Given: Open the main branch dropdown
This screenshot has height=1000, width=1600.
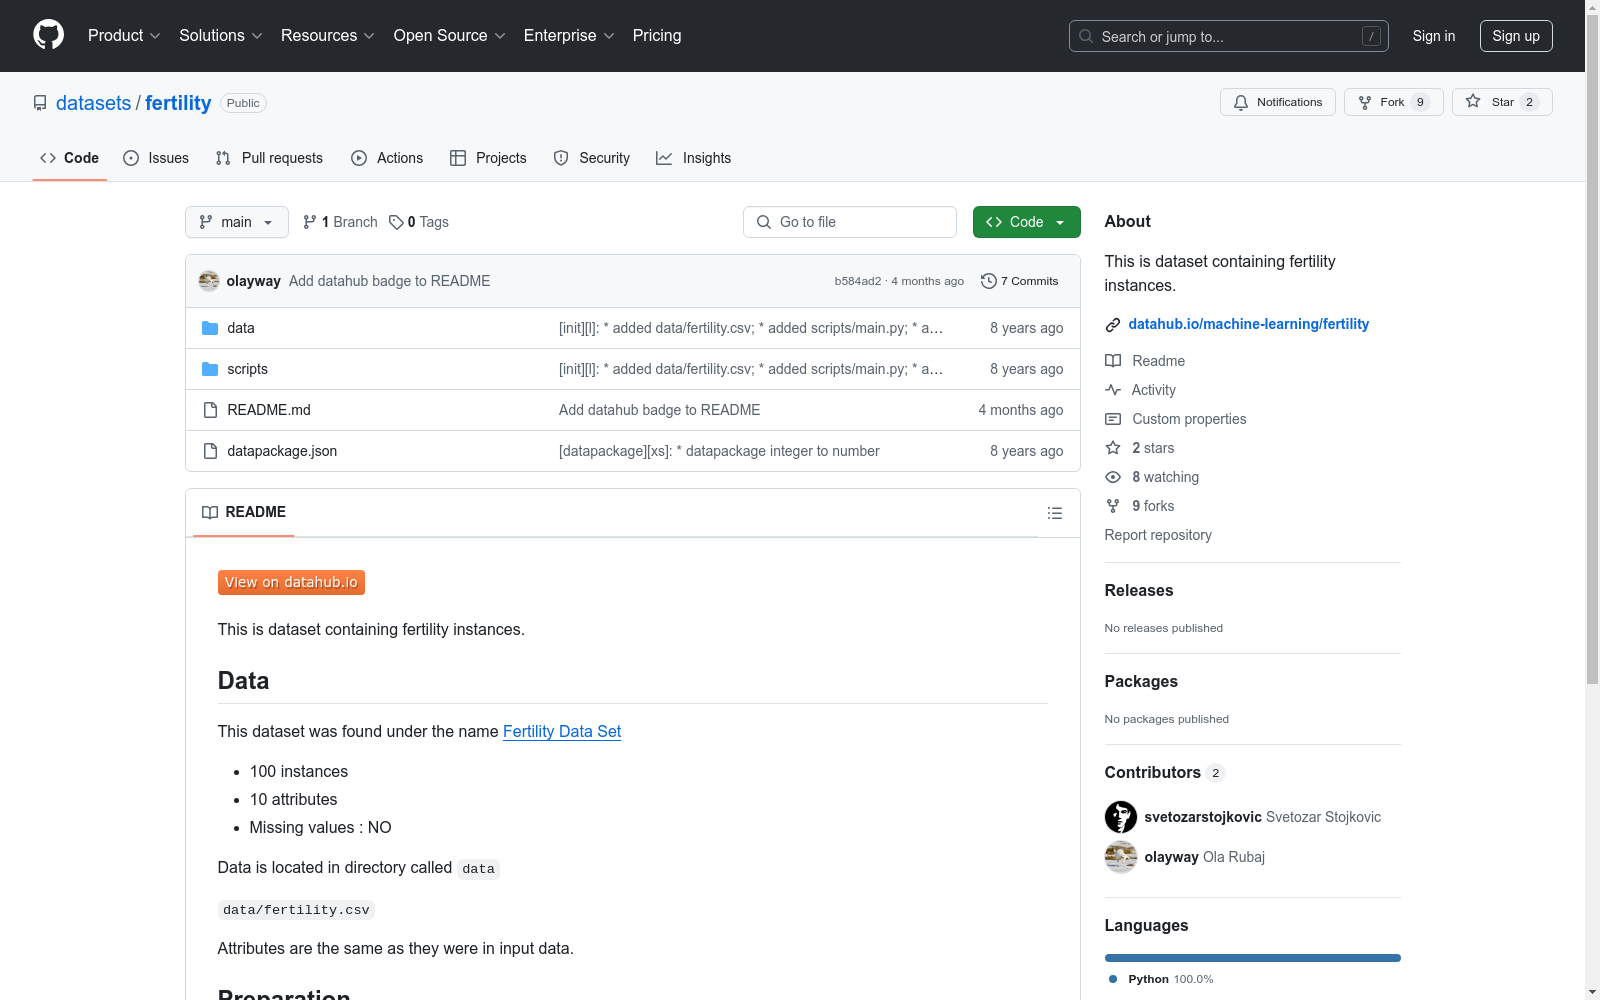Looking at the screenshot, I should point(237,222).
